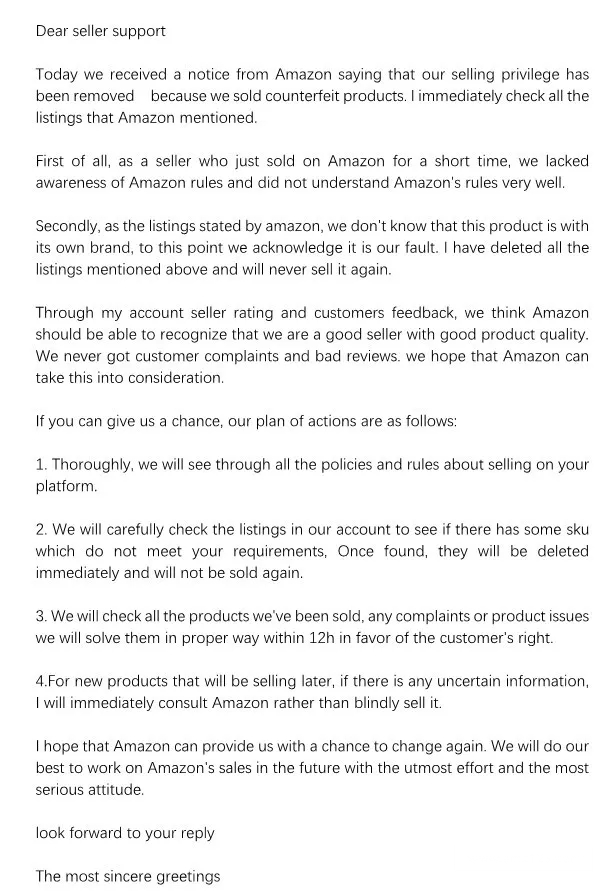Click numbered item 2 about checking the listings
Screen dimensions: 614x891
(x=312, y=551)
